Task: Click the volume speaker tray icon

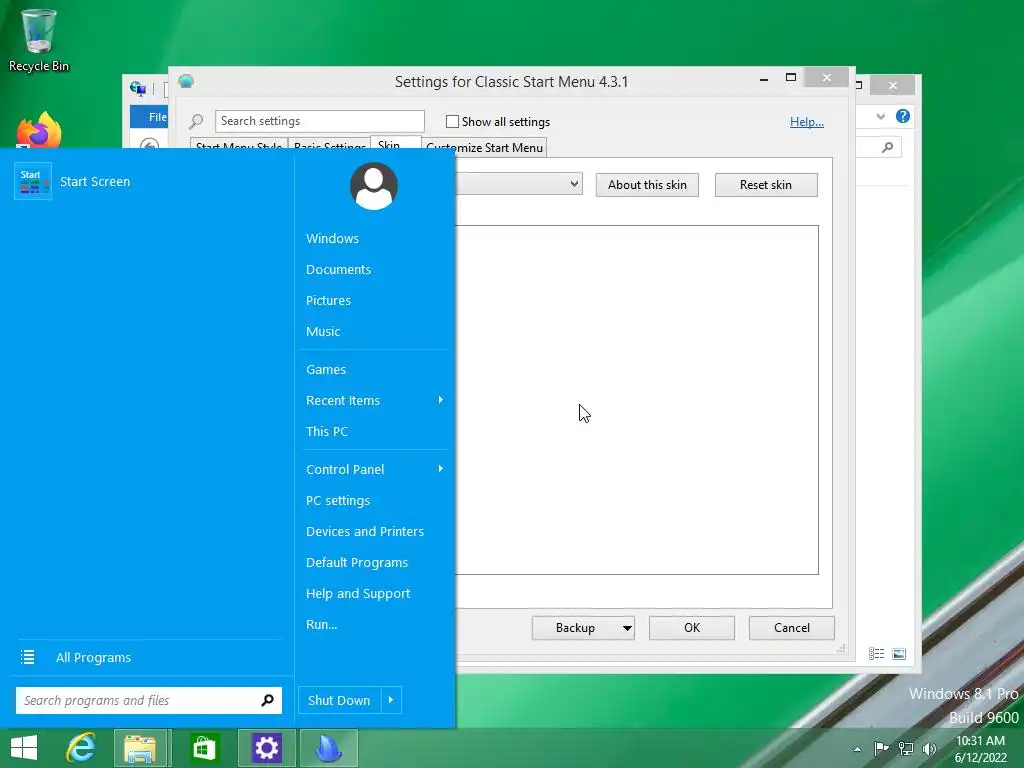Action: click(929, 748)
